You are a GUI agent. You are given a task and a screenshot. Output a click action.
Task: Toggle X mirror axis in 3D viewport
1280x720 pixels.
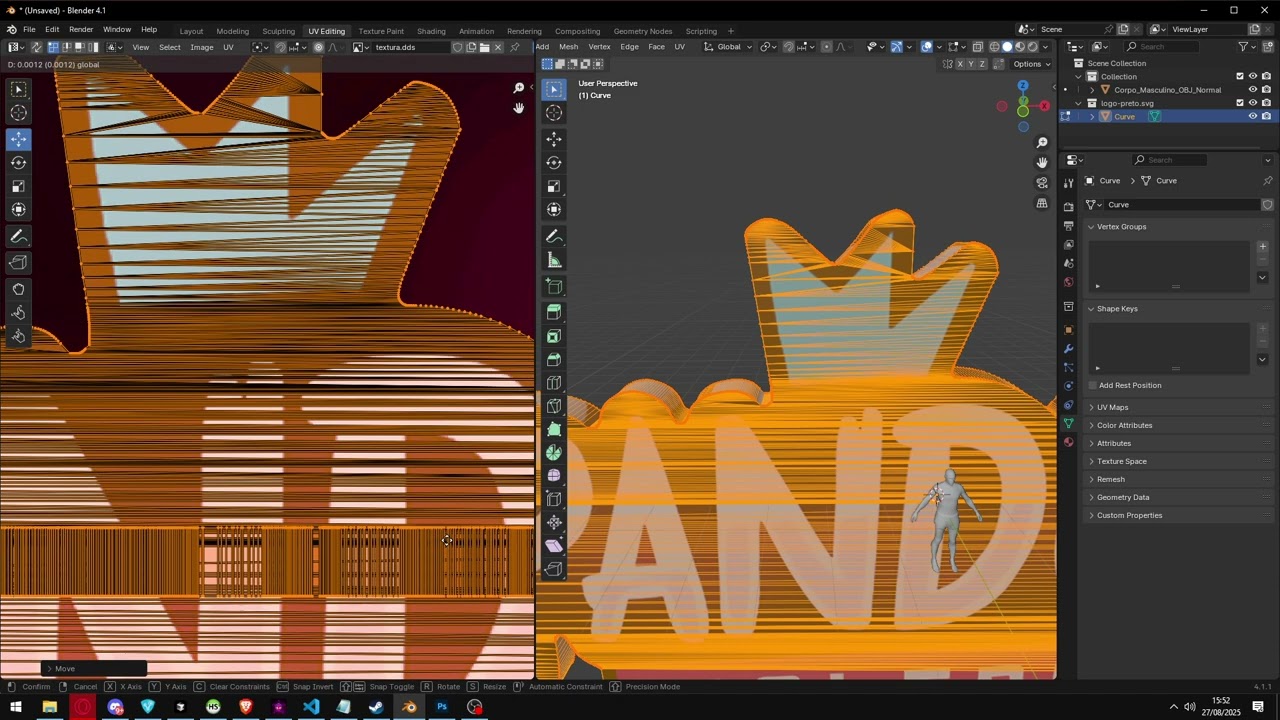tap(960, 64)
